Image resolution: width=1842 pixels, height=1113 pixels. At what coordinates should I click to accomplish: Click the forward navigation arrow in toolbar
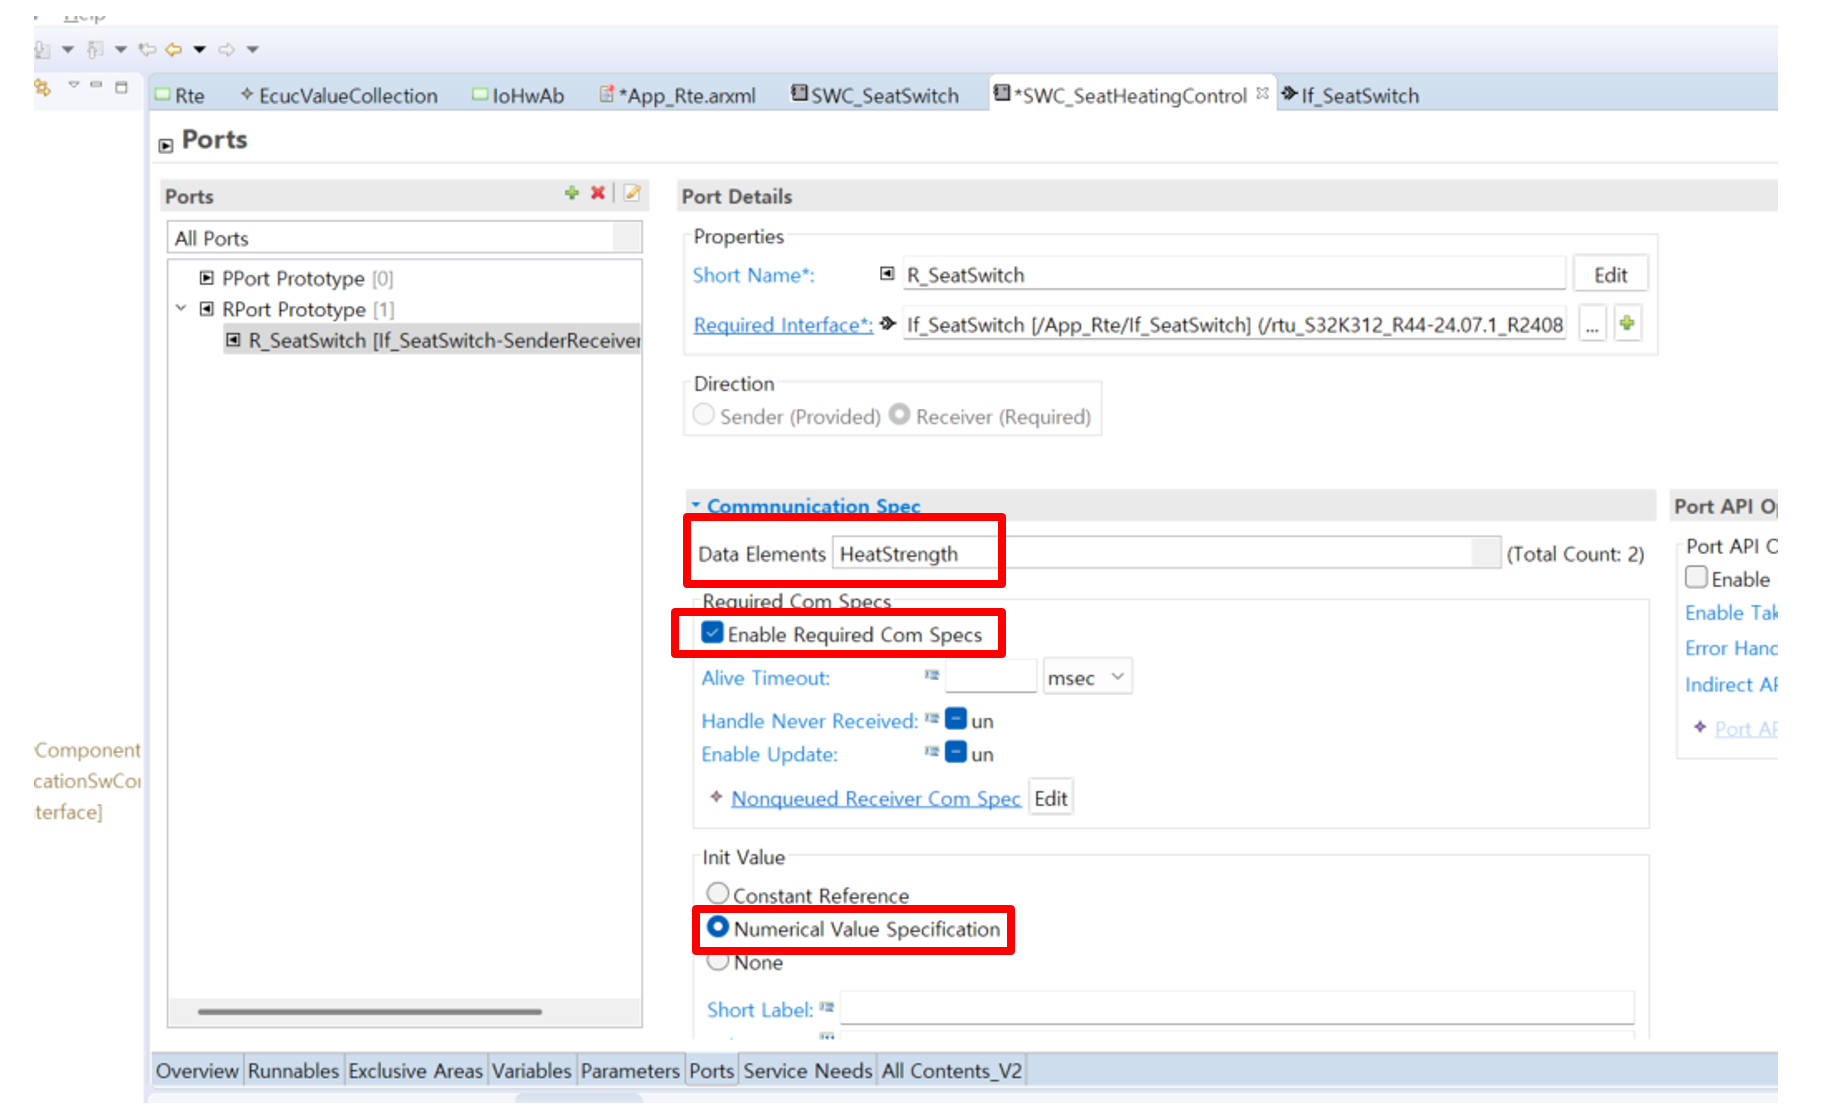227,49
